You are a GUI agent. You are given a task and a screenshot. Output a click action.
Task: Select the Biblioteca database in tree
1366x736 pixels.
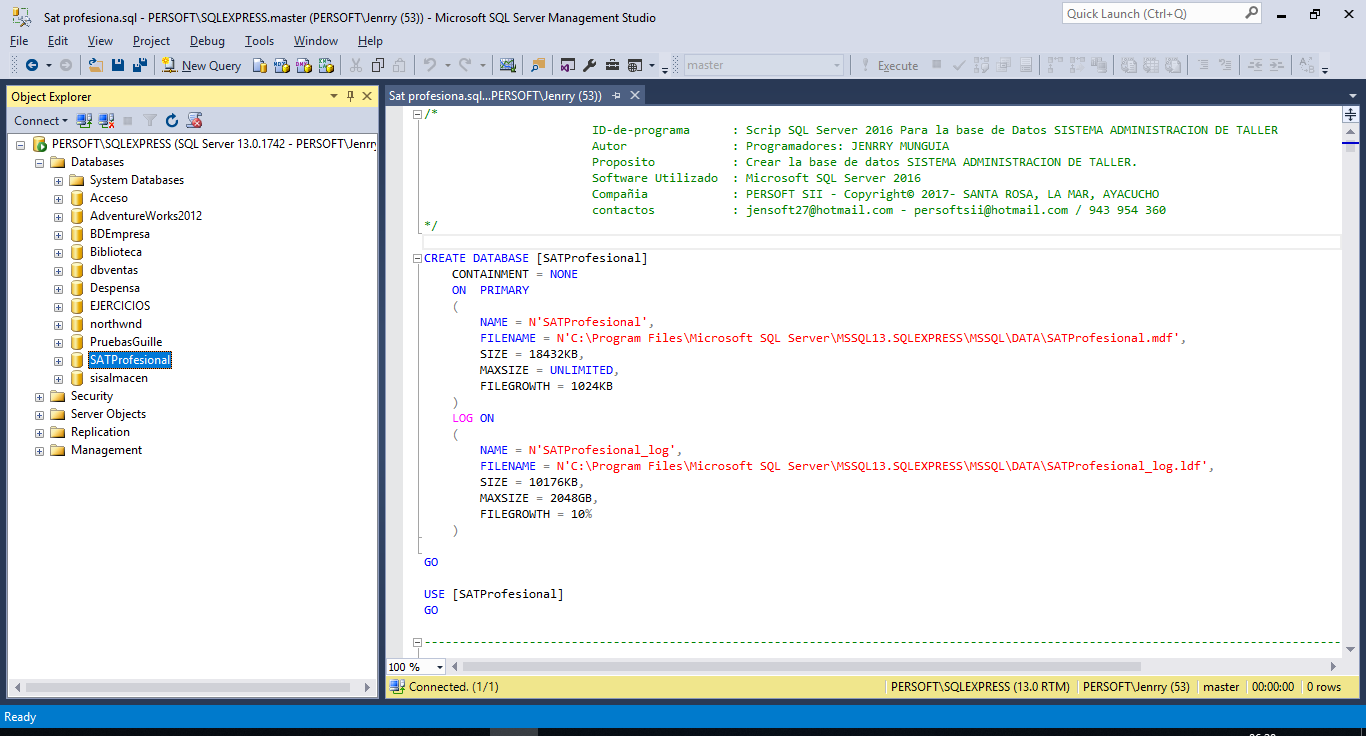(x=115, y=252)
